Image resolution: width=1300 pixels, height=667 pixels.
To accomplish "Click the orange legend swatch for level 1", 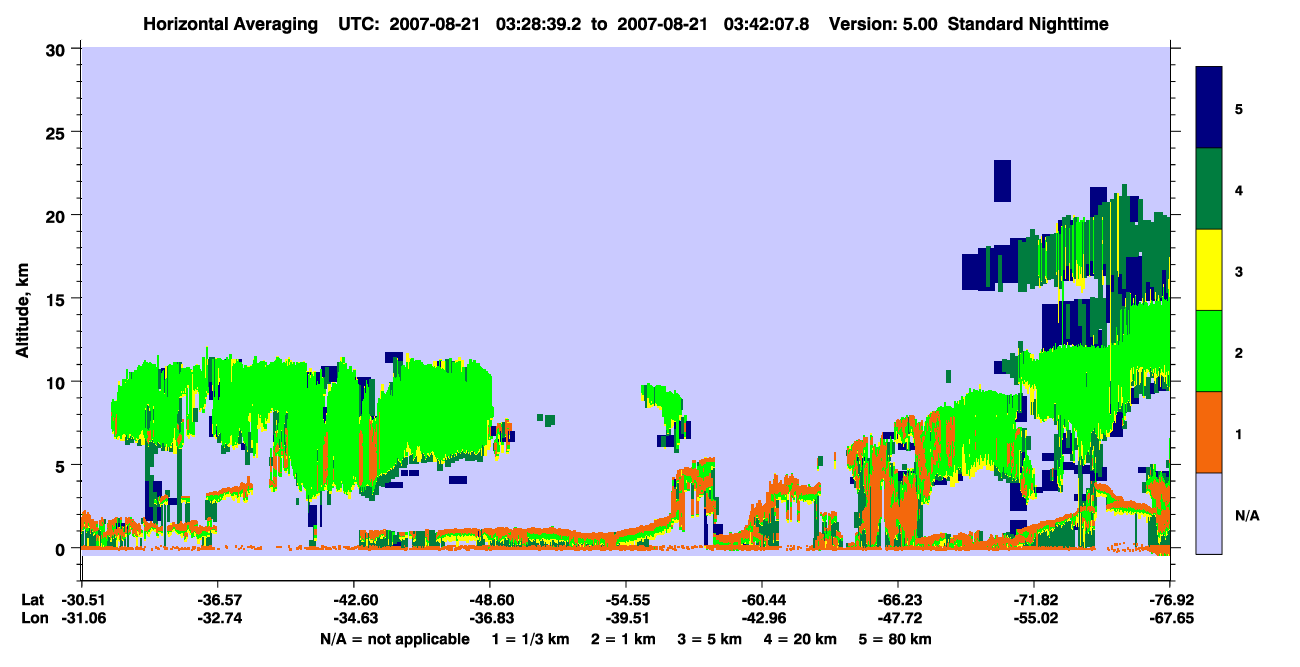I will click(x=1209, y=432).
